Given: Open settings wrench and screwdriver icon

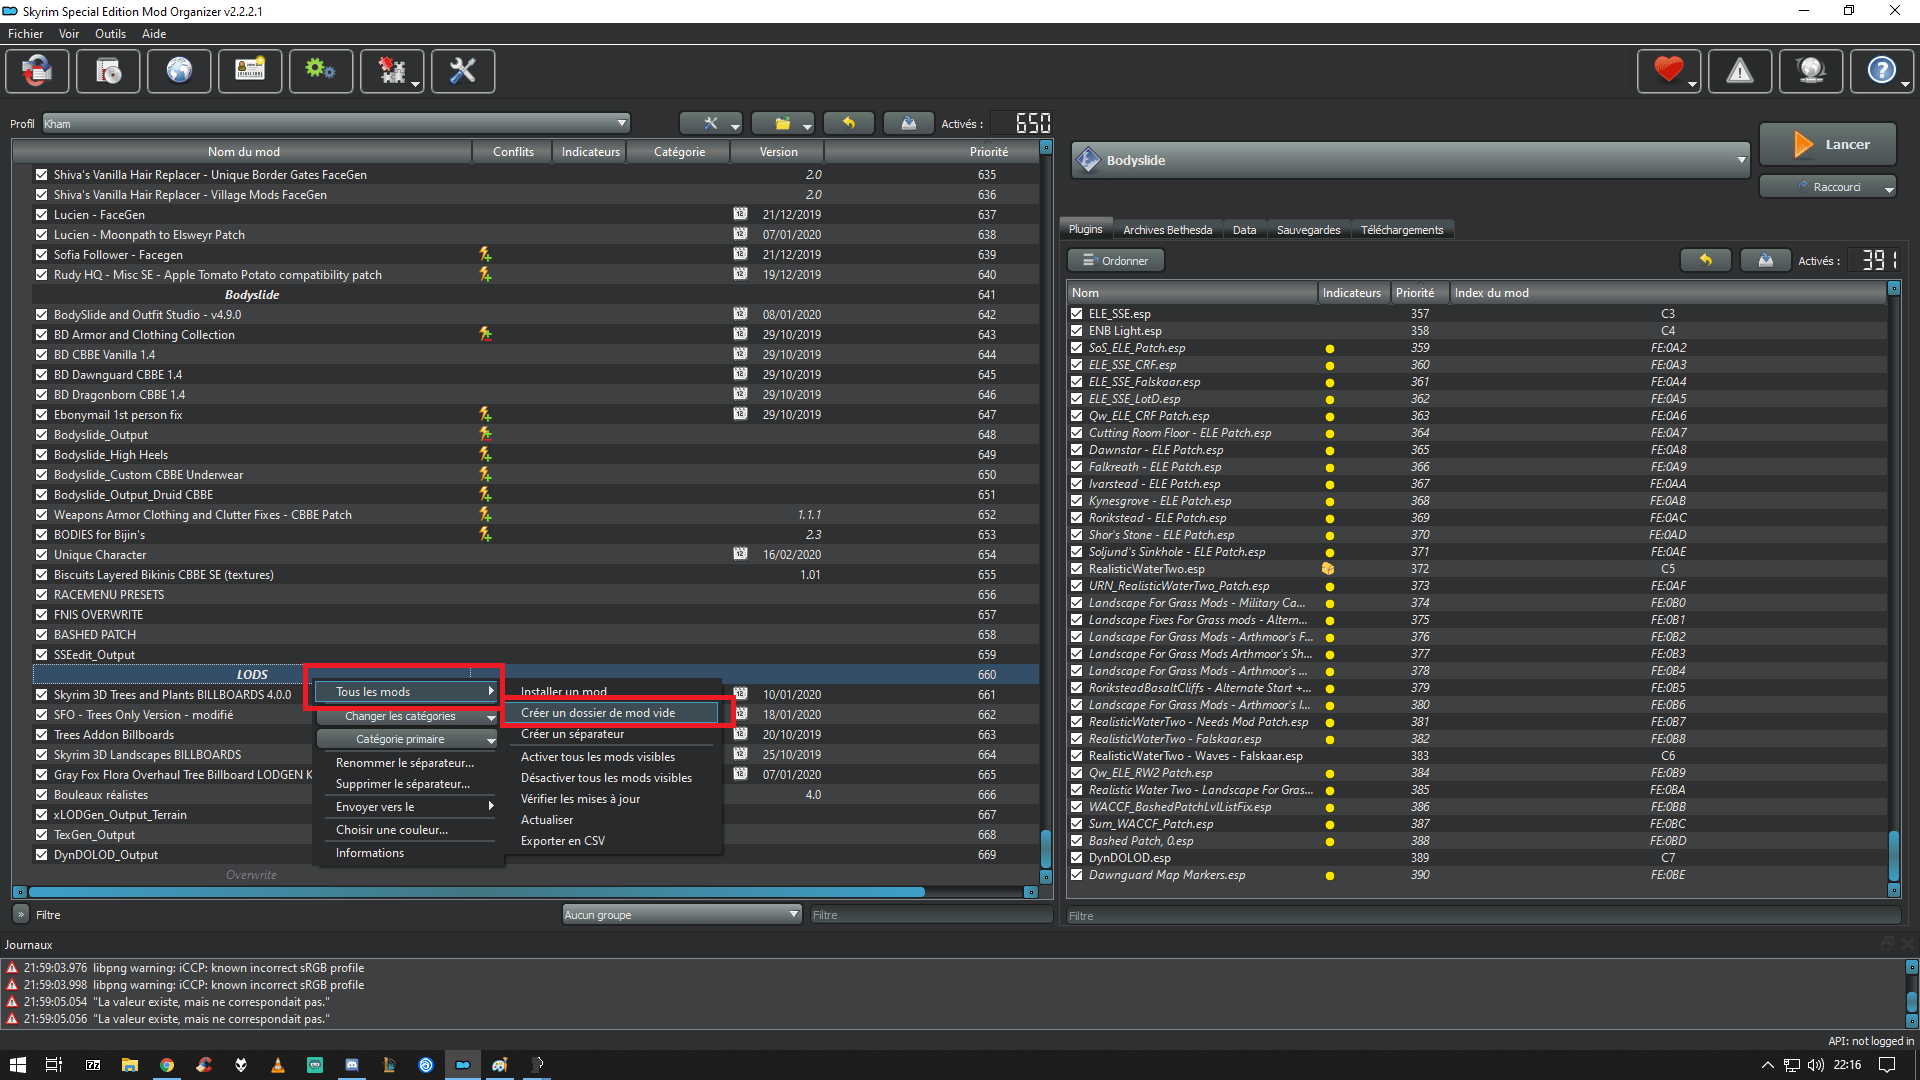Looking at the screenshot, I should (x=462, y=71).
